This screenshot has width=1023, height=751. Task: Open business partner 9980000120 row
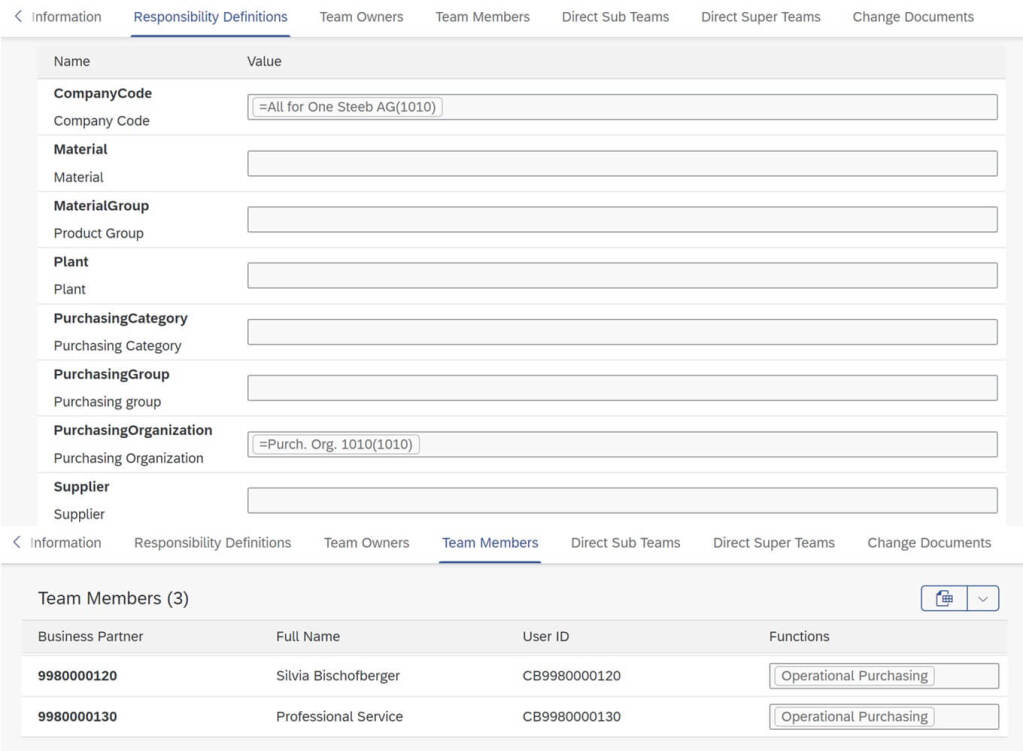[77, 676]
